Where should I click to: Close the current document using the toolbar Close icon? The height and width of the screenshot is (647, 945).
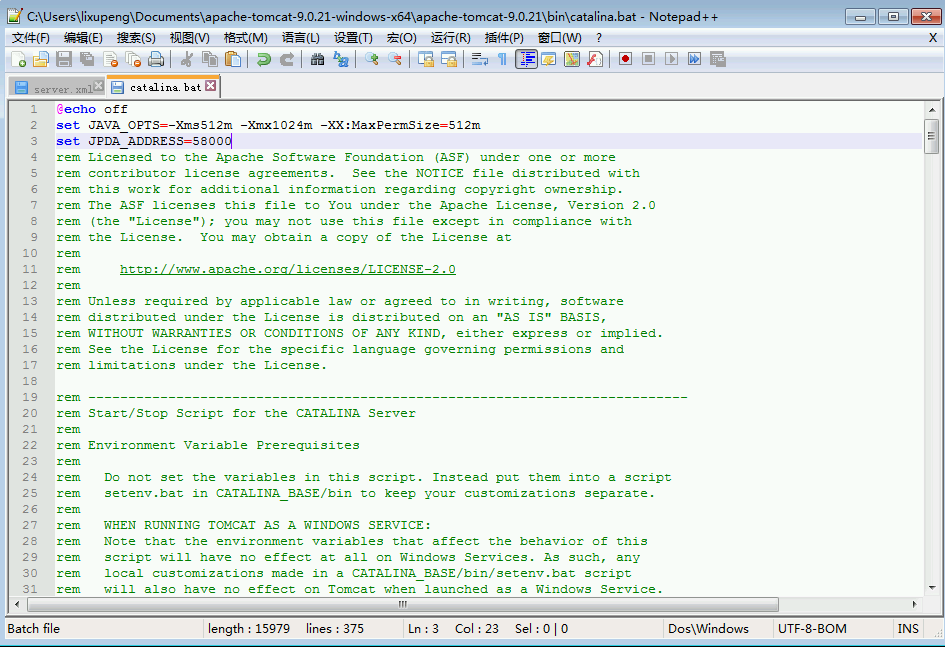pyautogui.click(x=110, y=59)
